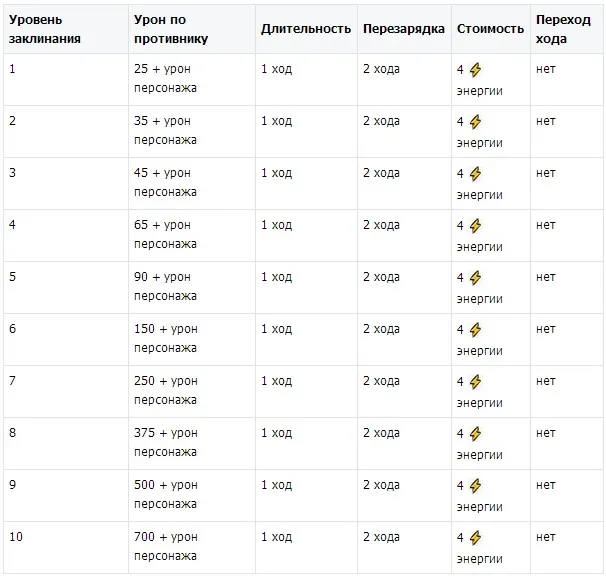606x577 pixels.
Task: Click the lightning icon in level 6 row
Action: pyautogui.click(x=475, y=330)
